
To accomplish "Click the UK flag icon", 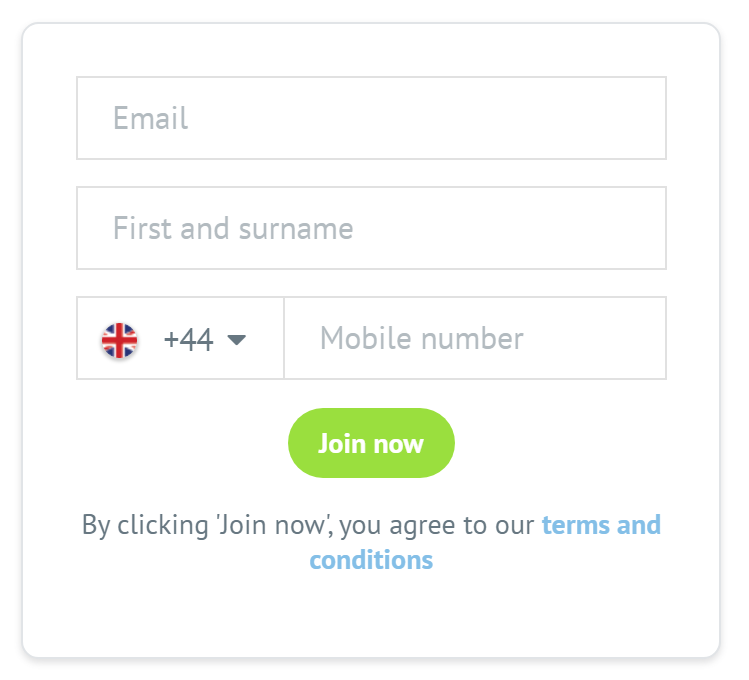I will pyautogui.click(x=119, y=340).
